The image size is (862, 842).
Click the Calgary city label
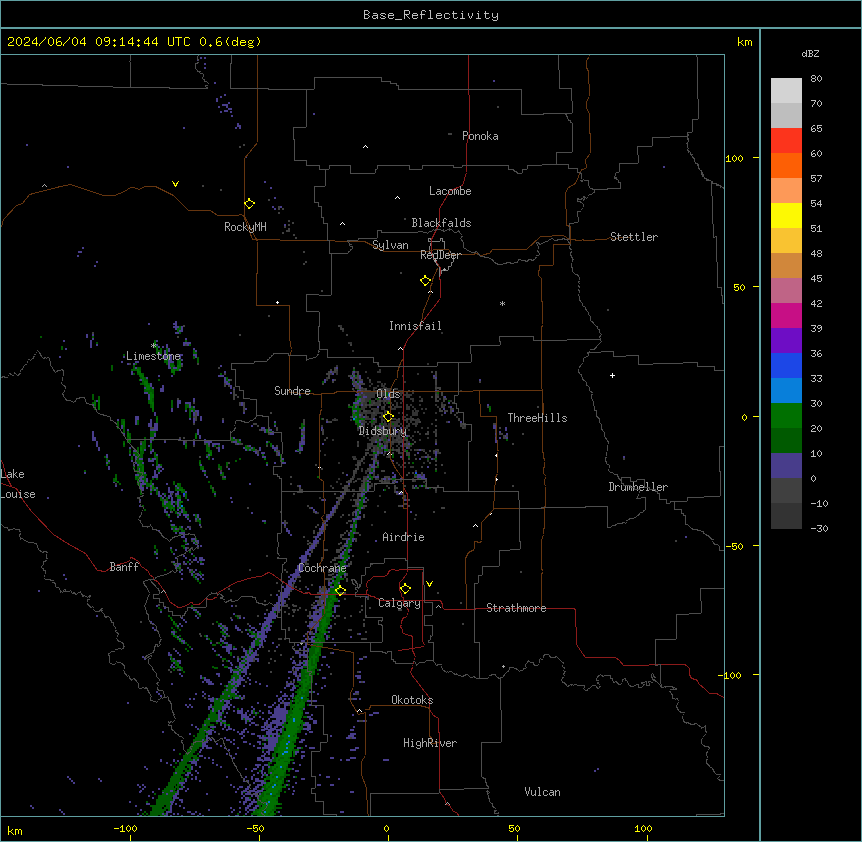(x=399, y=603)
